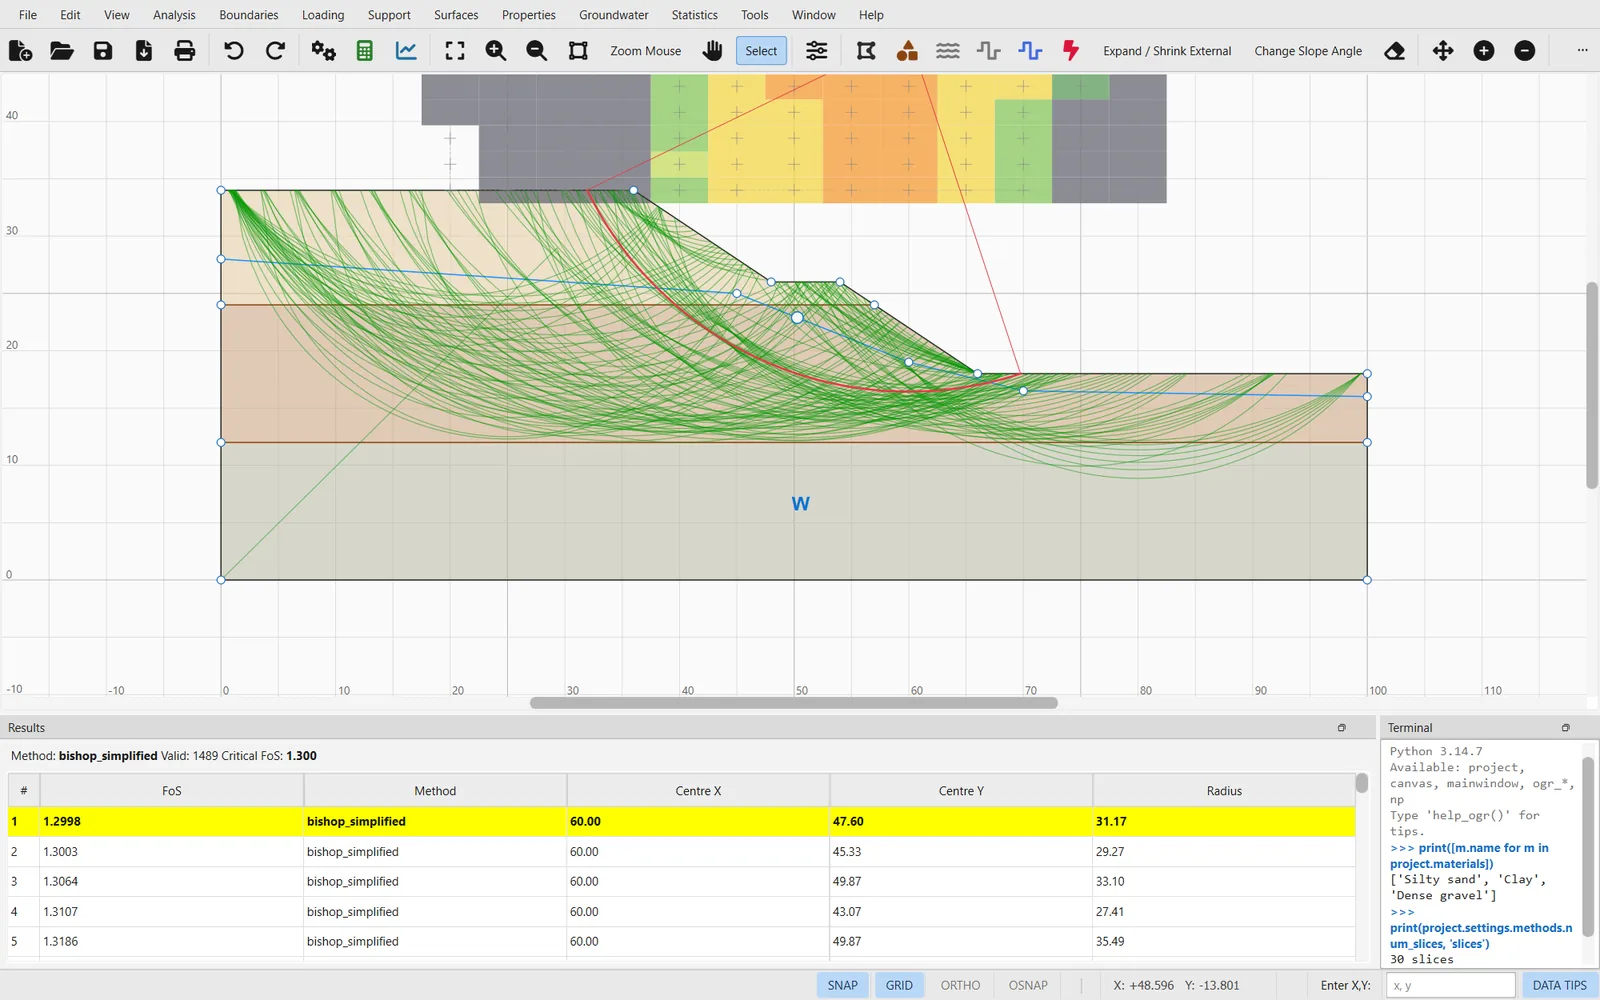Open an existing project folder

coord(62,51)
